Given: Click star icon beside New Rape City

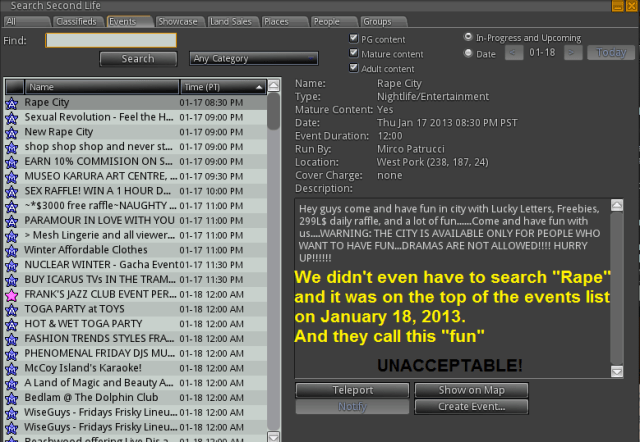Looking at the screenshot, I should pyautogui.click(x=11, y=132).
